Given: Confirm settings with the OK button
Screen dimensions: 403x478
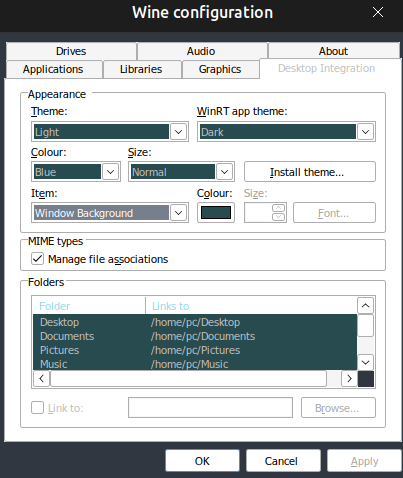Looking at the screenshot, I should pyautogui.click(x=202, y=461).
